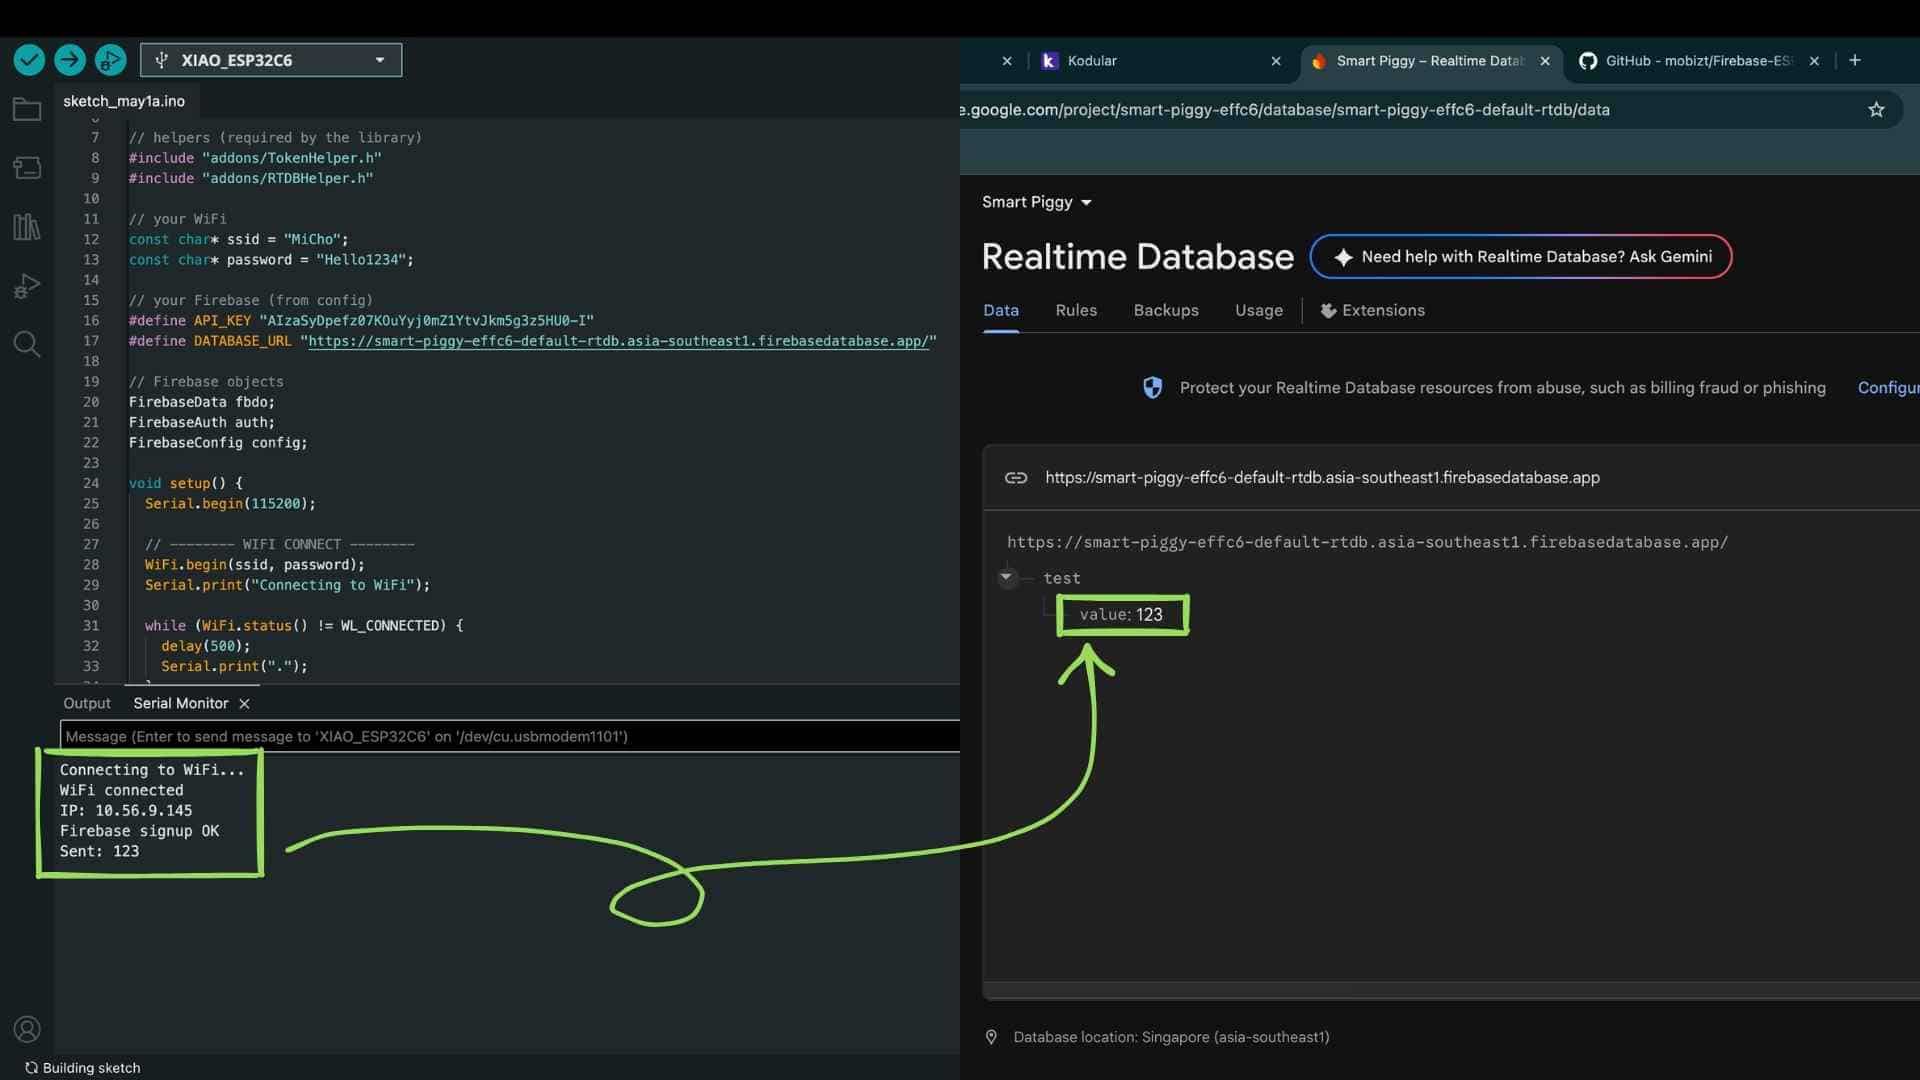1920x1080 pixels.
Task: Click the Upload arrow button
Action: point(70,60)
